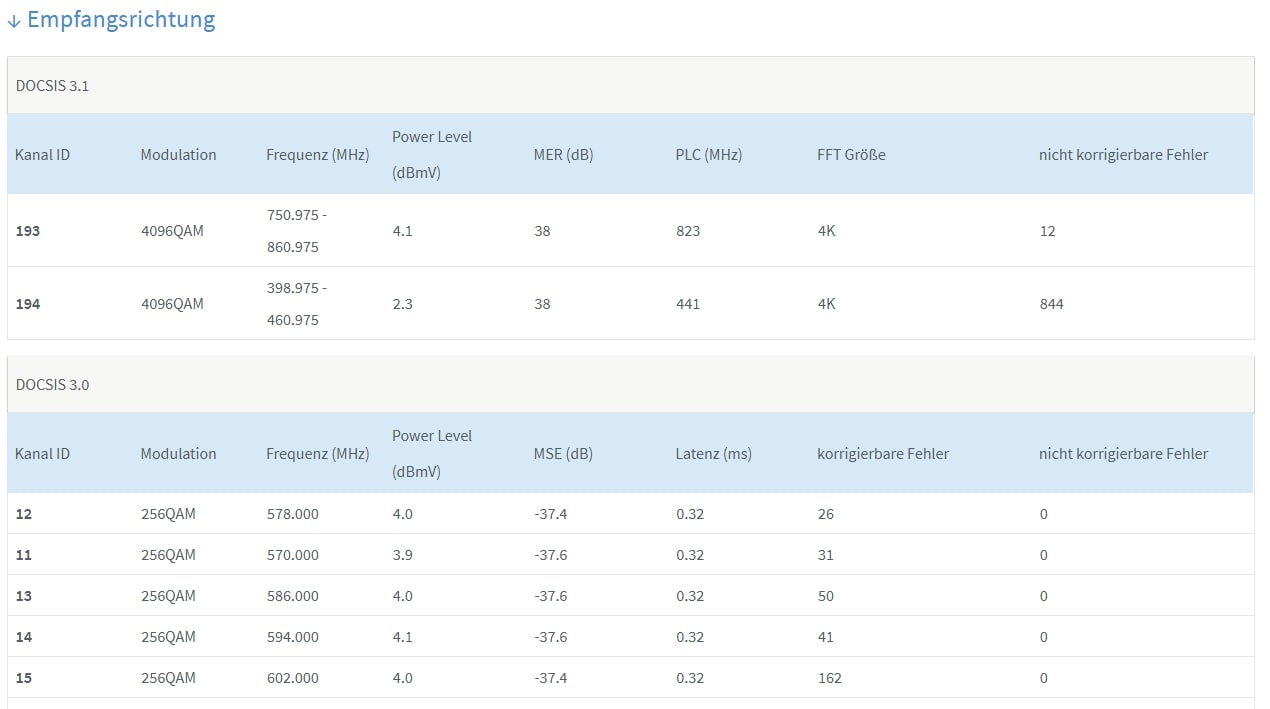Select channel ID 12 in DOCSIS 3.0 table
1270x709 pixels.
click(24, 514)
